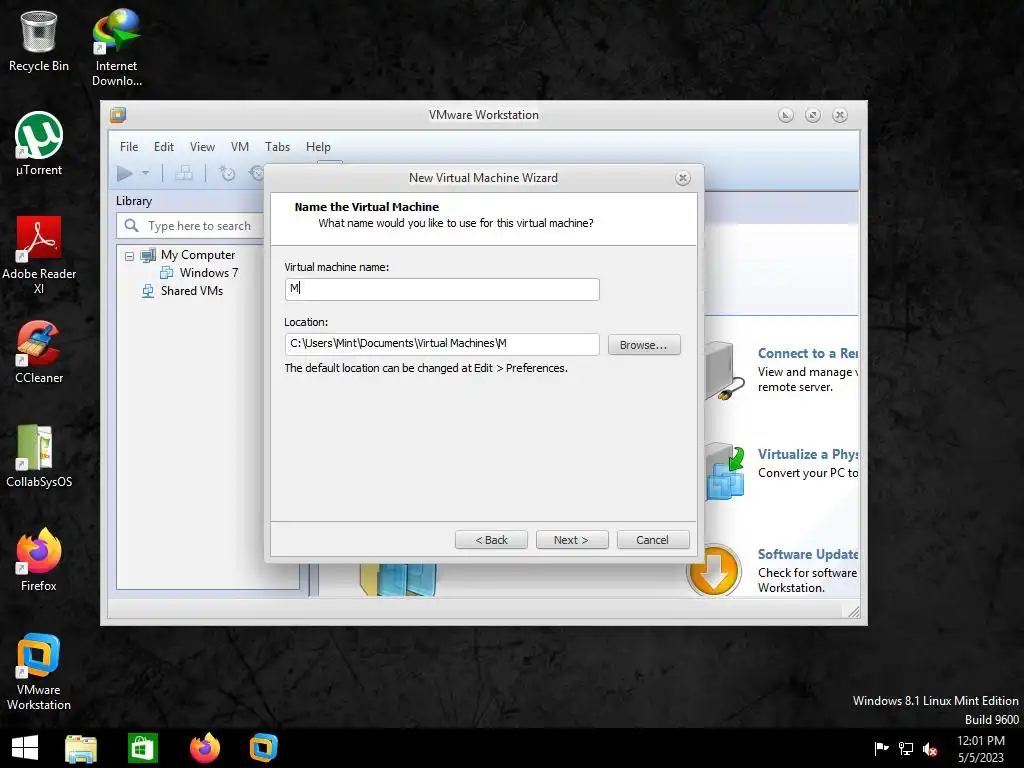1024x768 pixels.
Task: Open the power options dropdown arrow
Action: tap(146, 173)
